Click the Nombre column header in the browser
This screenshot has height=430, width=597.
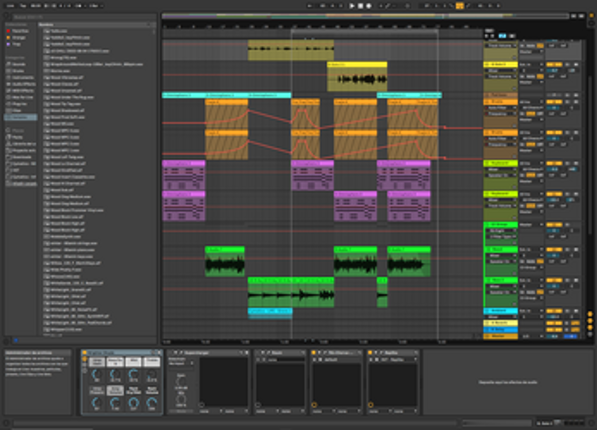(x=96, y=24)
